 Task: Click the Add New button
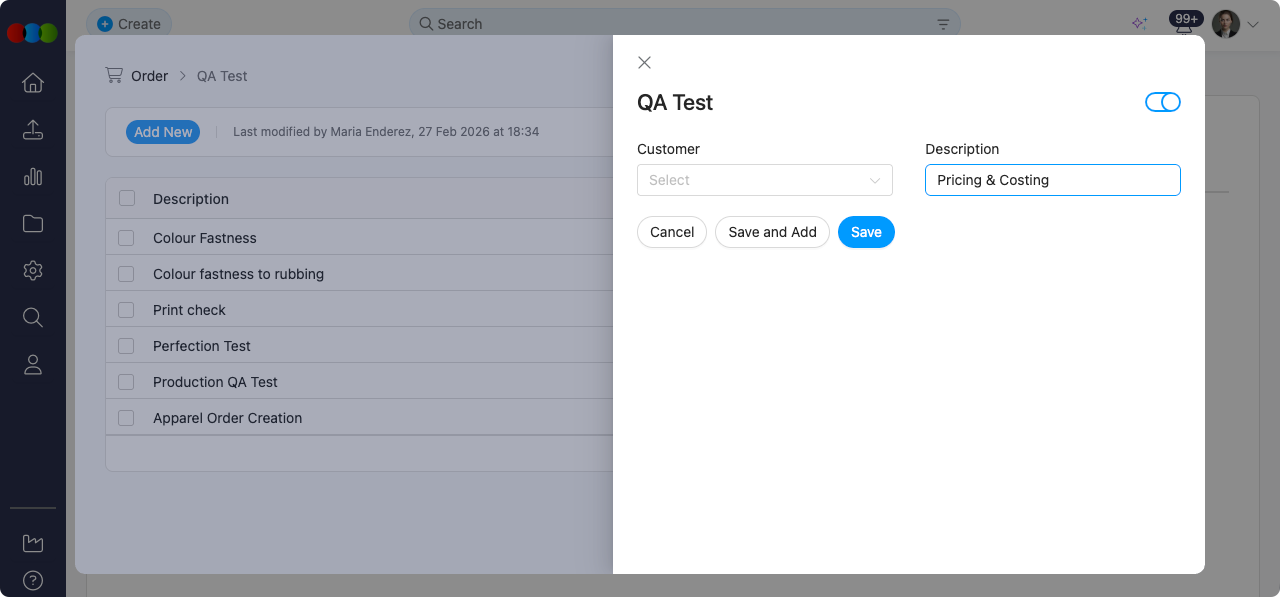coord(162,131)
